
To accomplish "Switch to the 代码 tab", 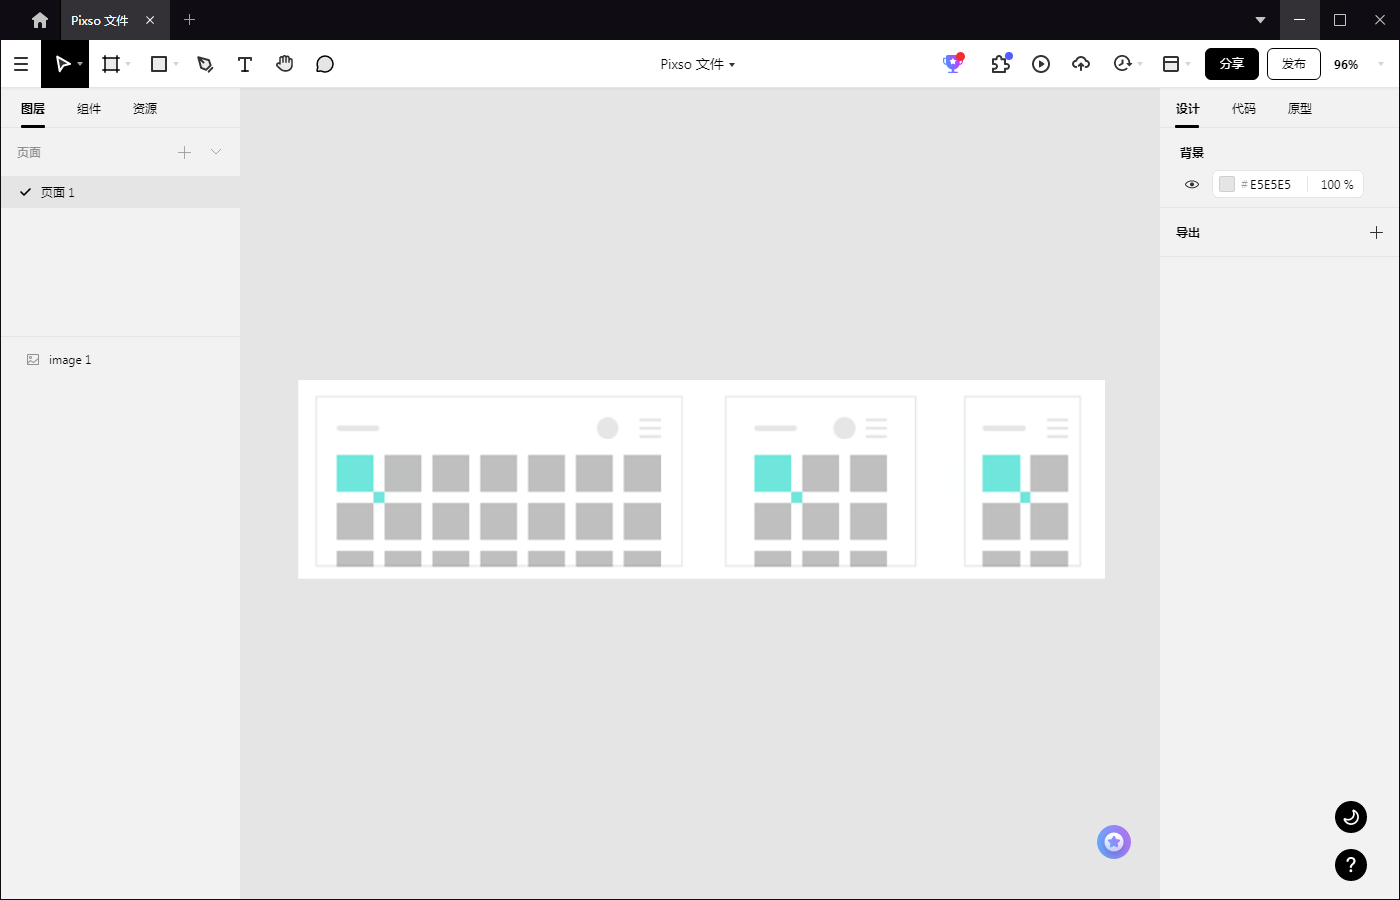I will tap(1244, 108).
